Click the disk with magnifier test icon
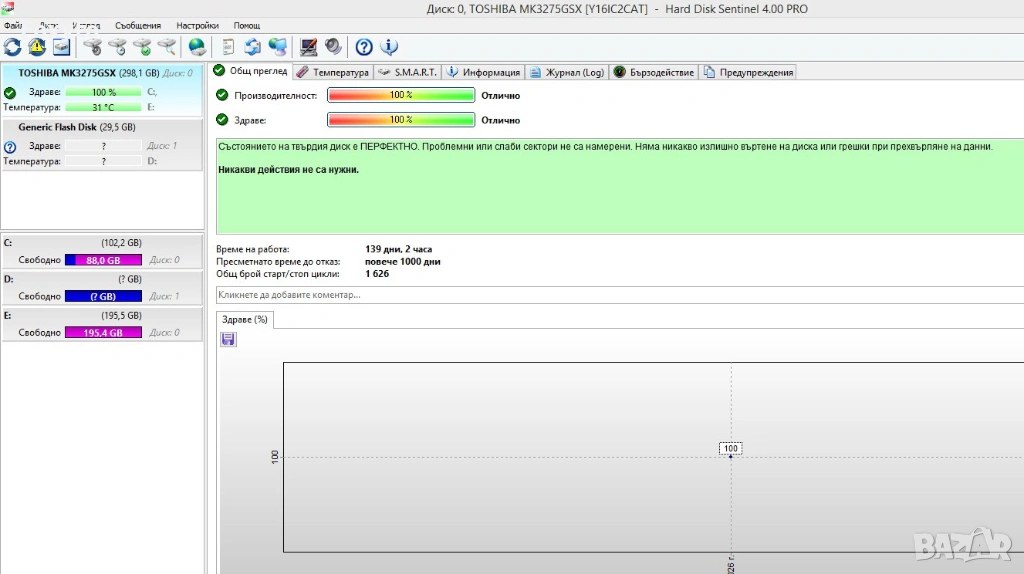The image size is (1024, 574). tap(166, 47)
